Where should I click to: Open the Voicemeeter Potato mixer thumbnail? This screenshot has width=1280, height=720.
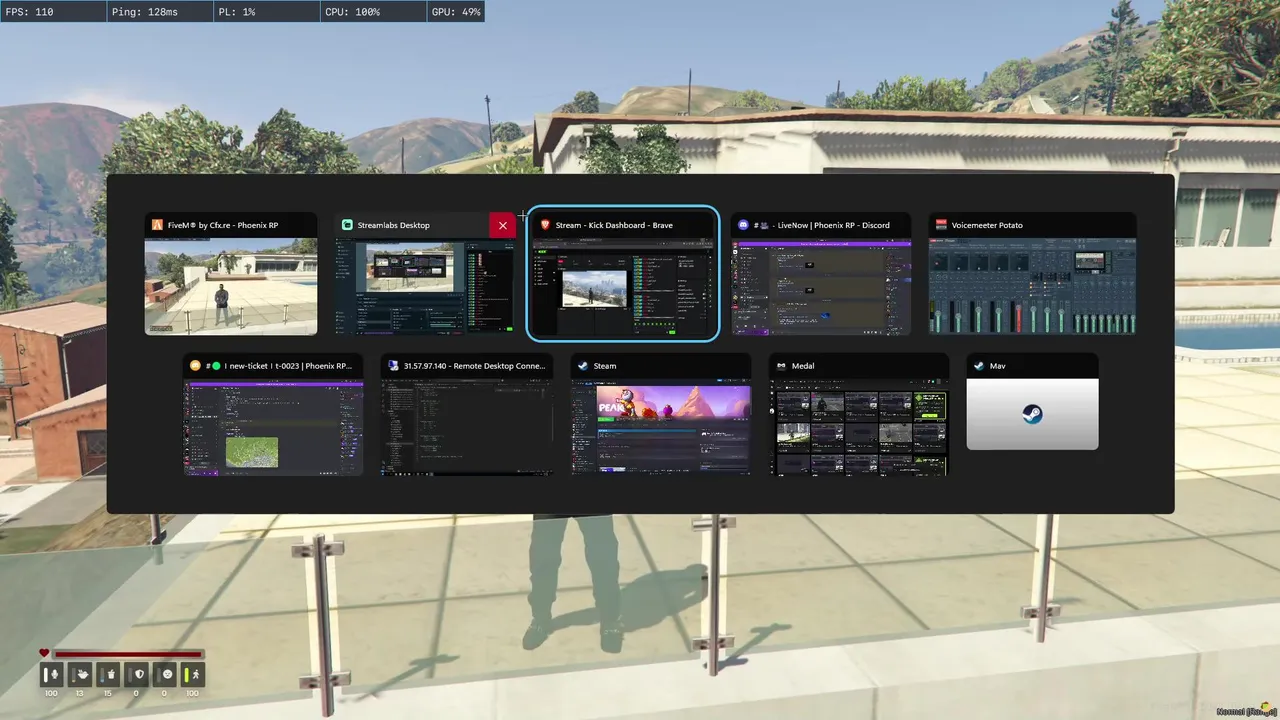[x=1033, y=286]
